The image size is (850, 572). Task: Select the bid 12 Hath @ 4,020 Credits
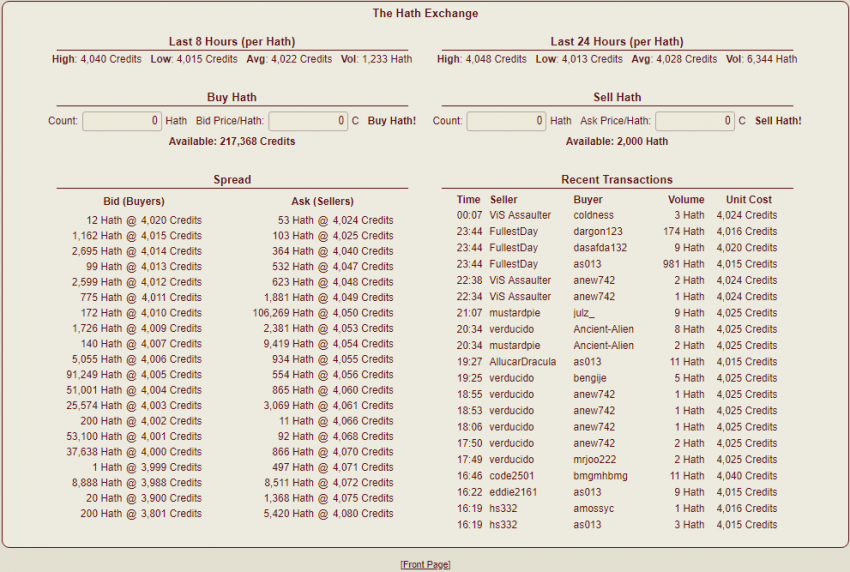[144, 220]
